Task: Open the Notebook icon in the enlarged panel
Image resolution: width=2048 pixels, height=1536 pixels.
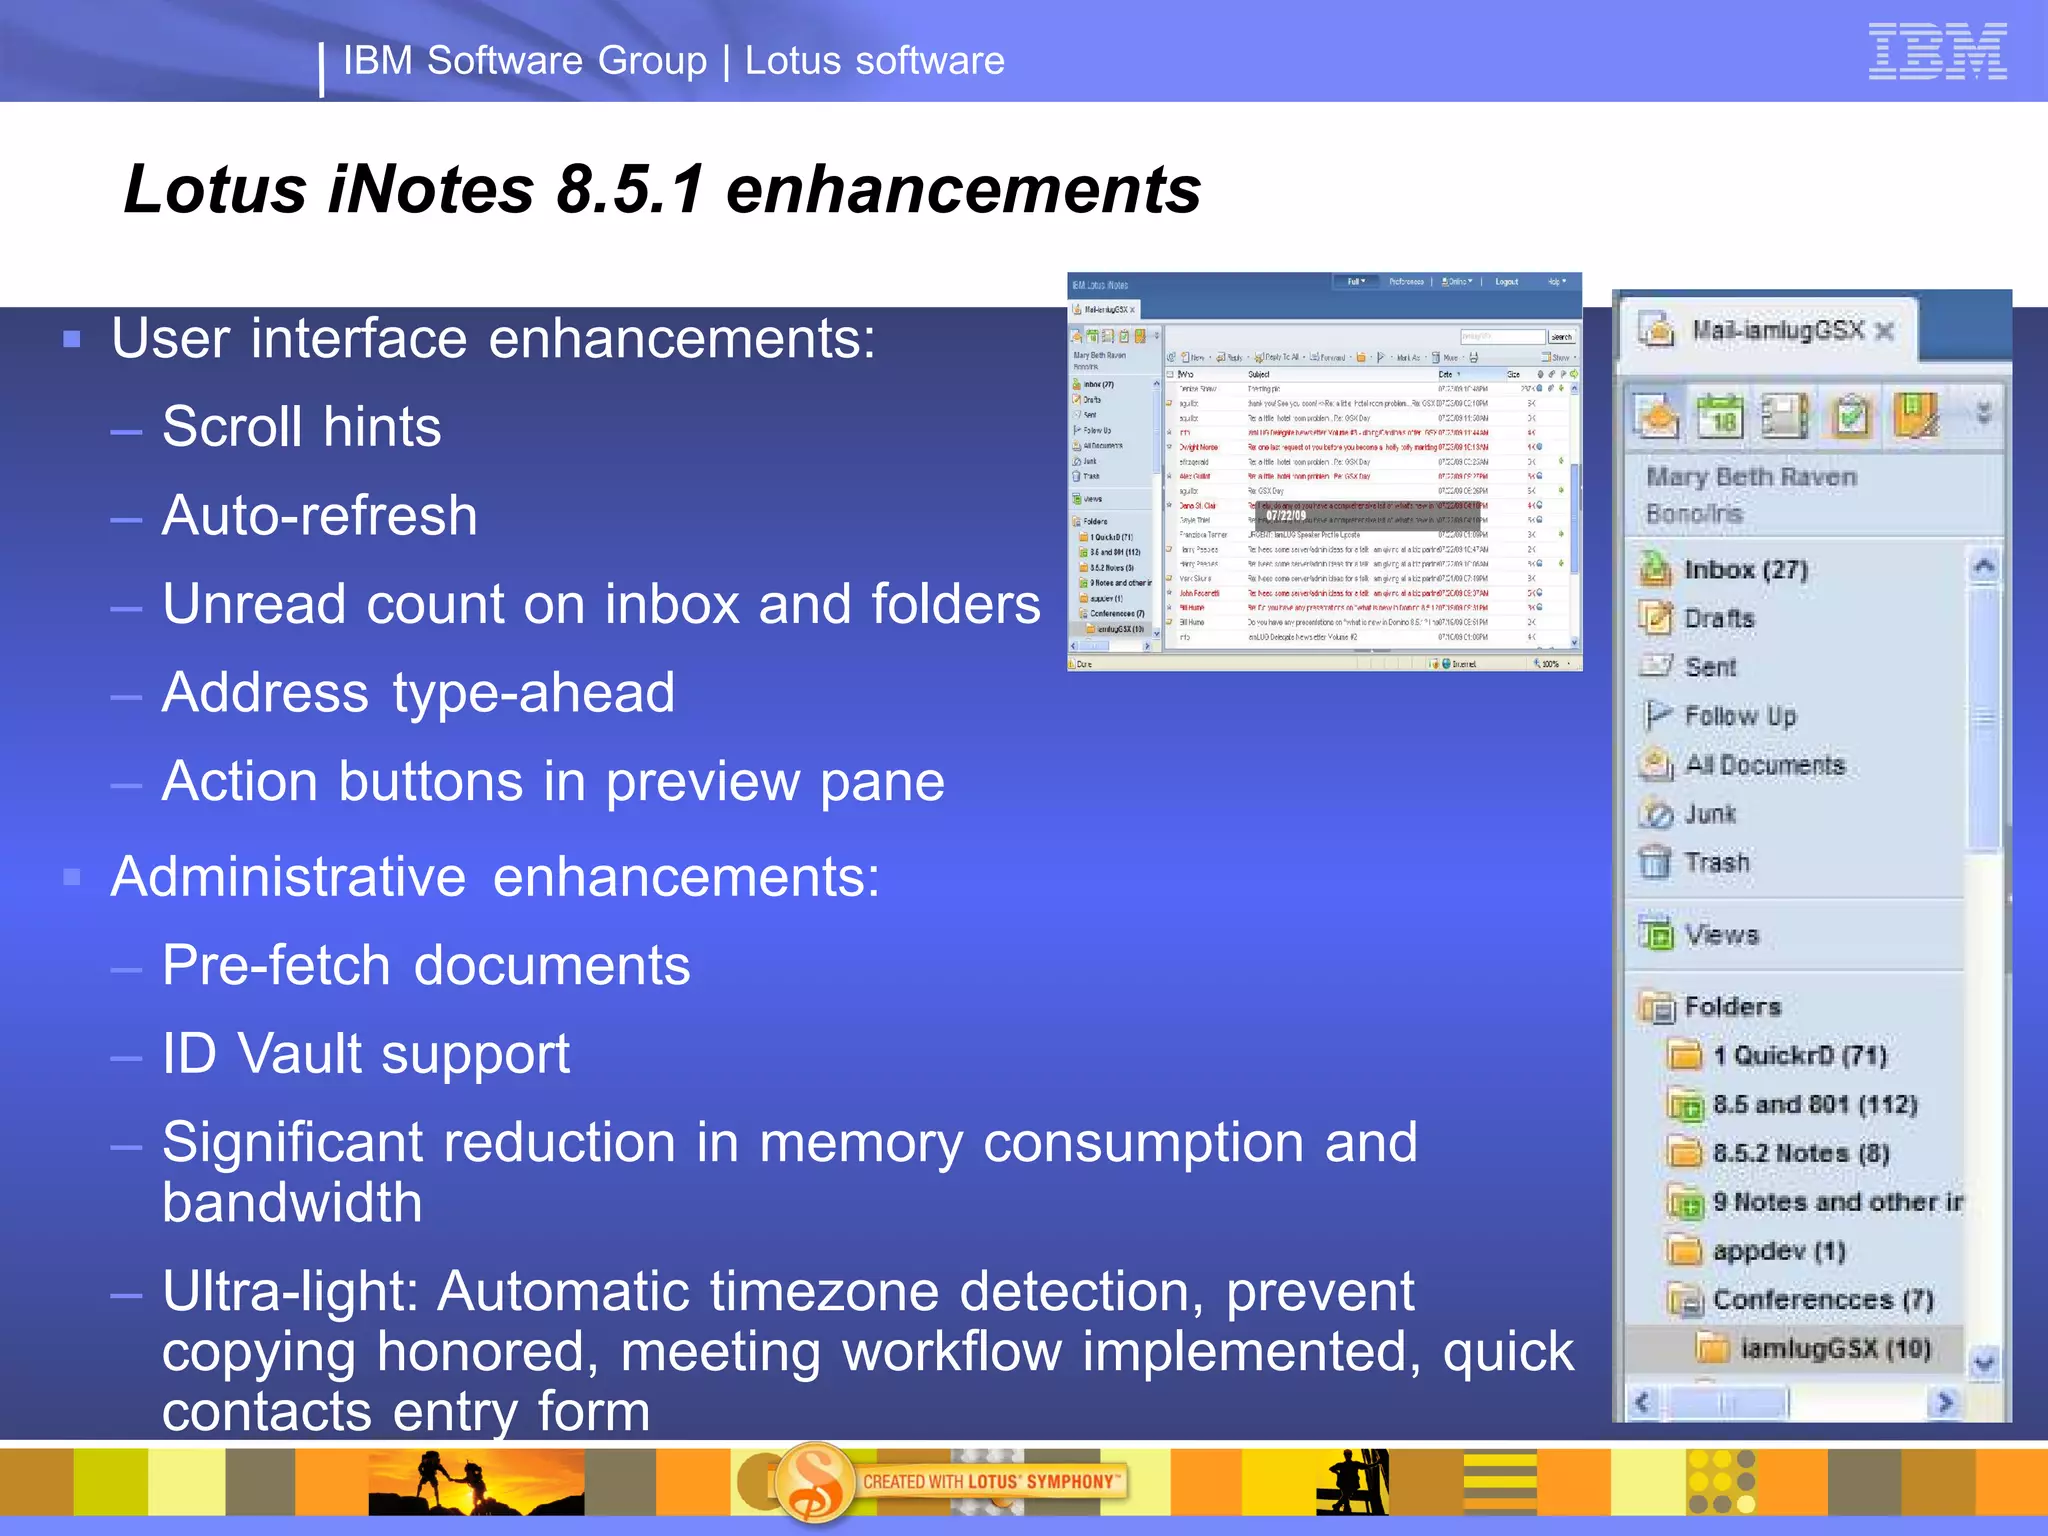Action: 1916,416
